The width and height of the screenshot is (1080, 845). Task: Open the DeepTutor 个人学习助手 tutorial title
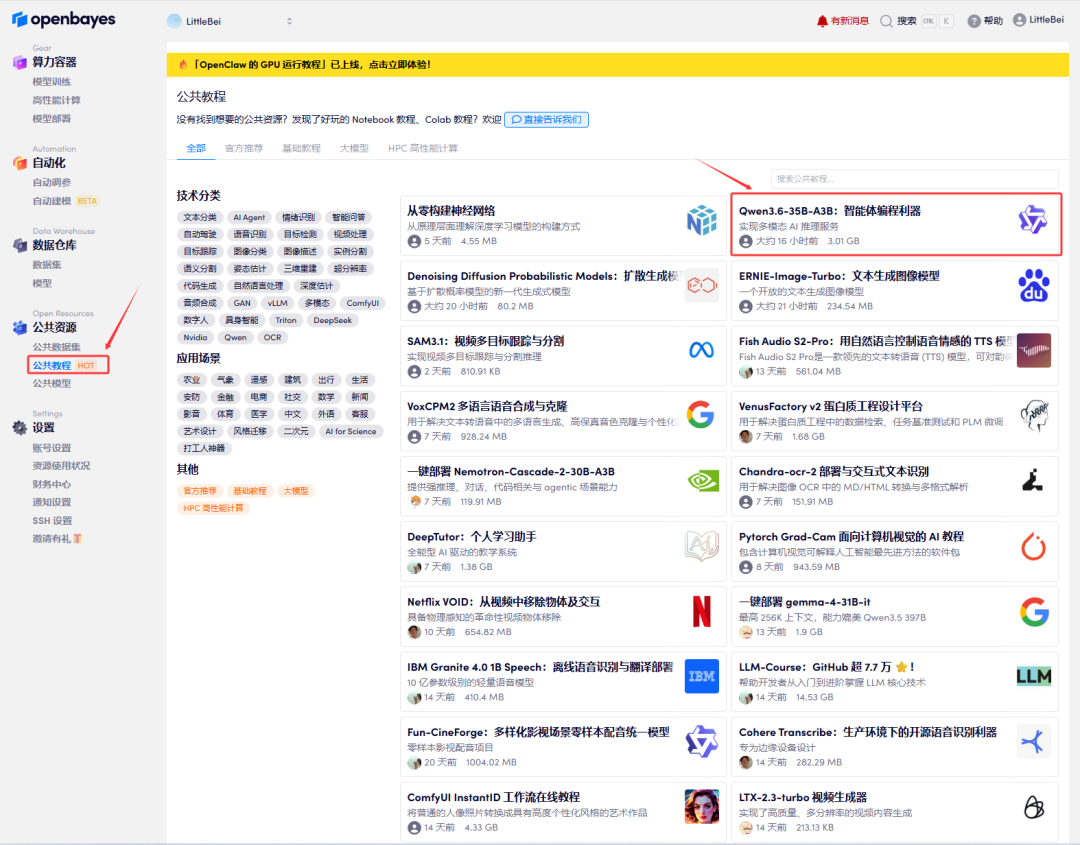click(x=472, y=536)
